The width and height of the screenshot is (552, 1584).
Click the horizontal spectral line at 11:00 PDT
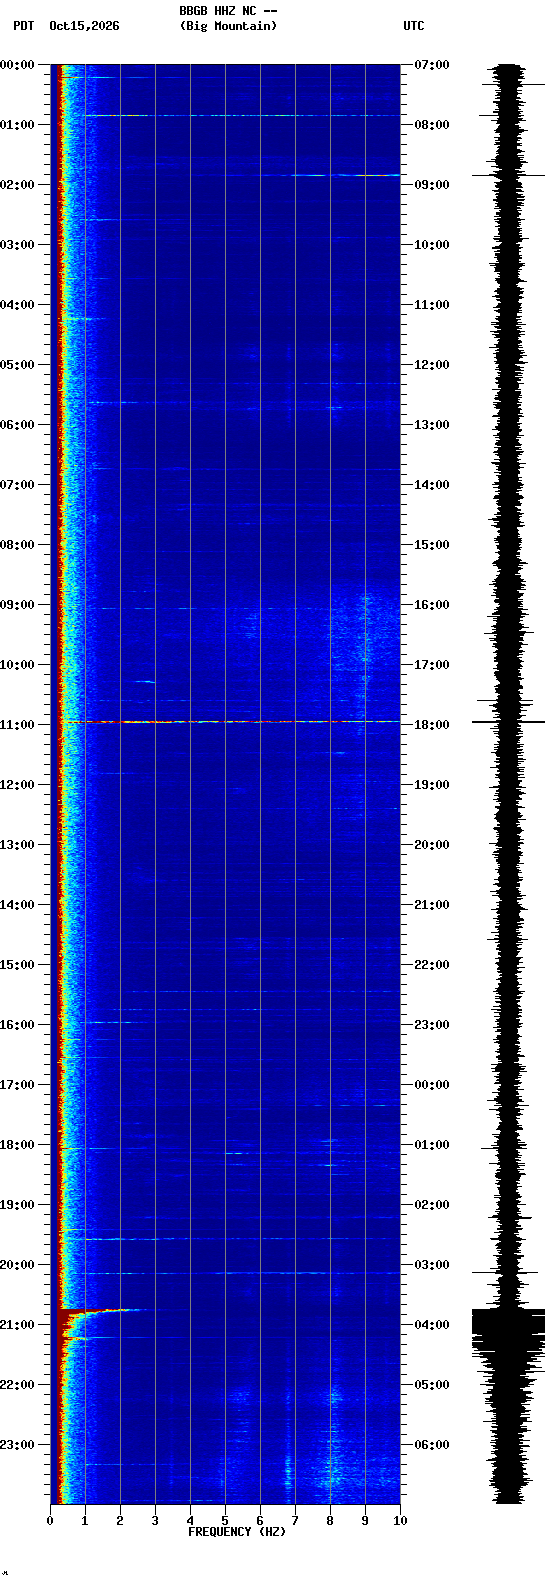point(228,722)
